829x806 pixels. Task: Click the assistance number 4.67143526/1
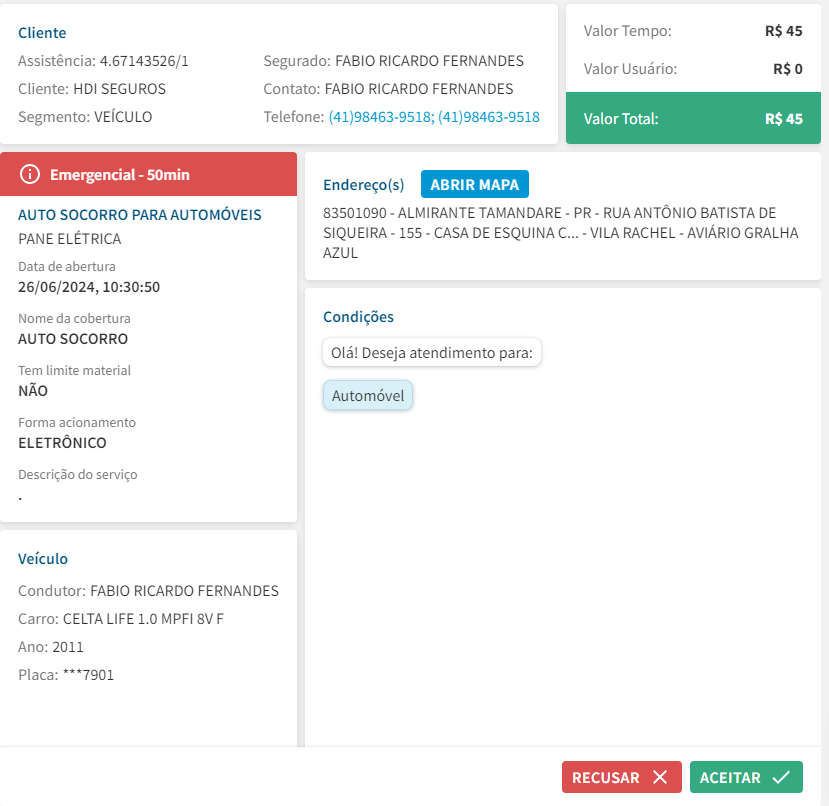pos(144,61)
